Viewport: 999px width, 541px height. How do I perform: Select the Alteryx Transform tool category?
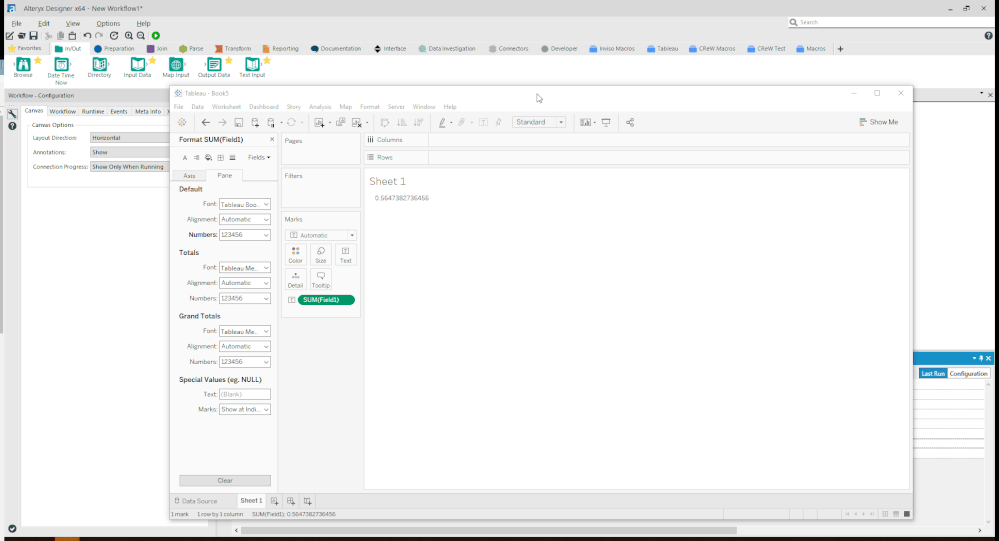point(233,48)
